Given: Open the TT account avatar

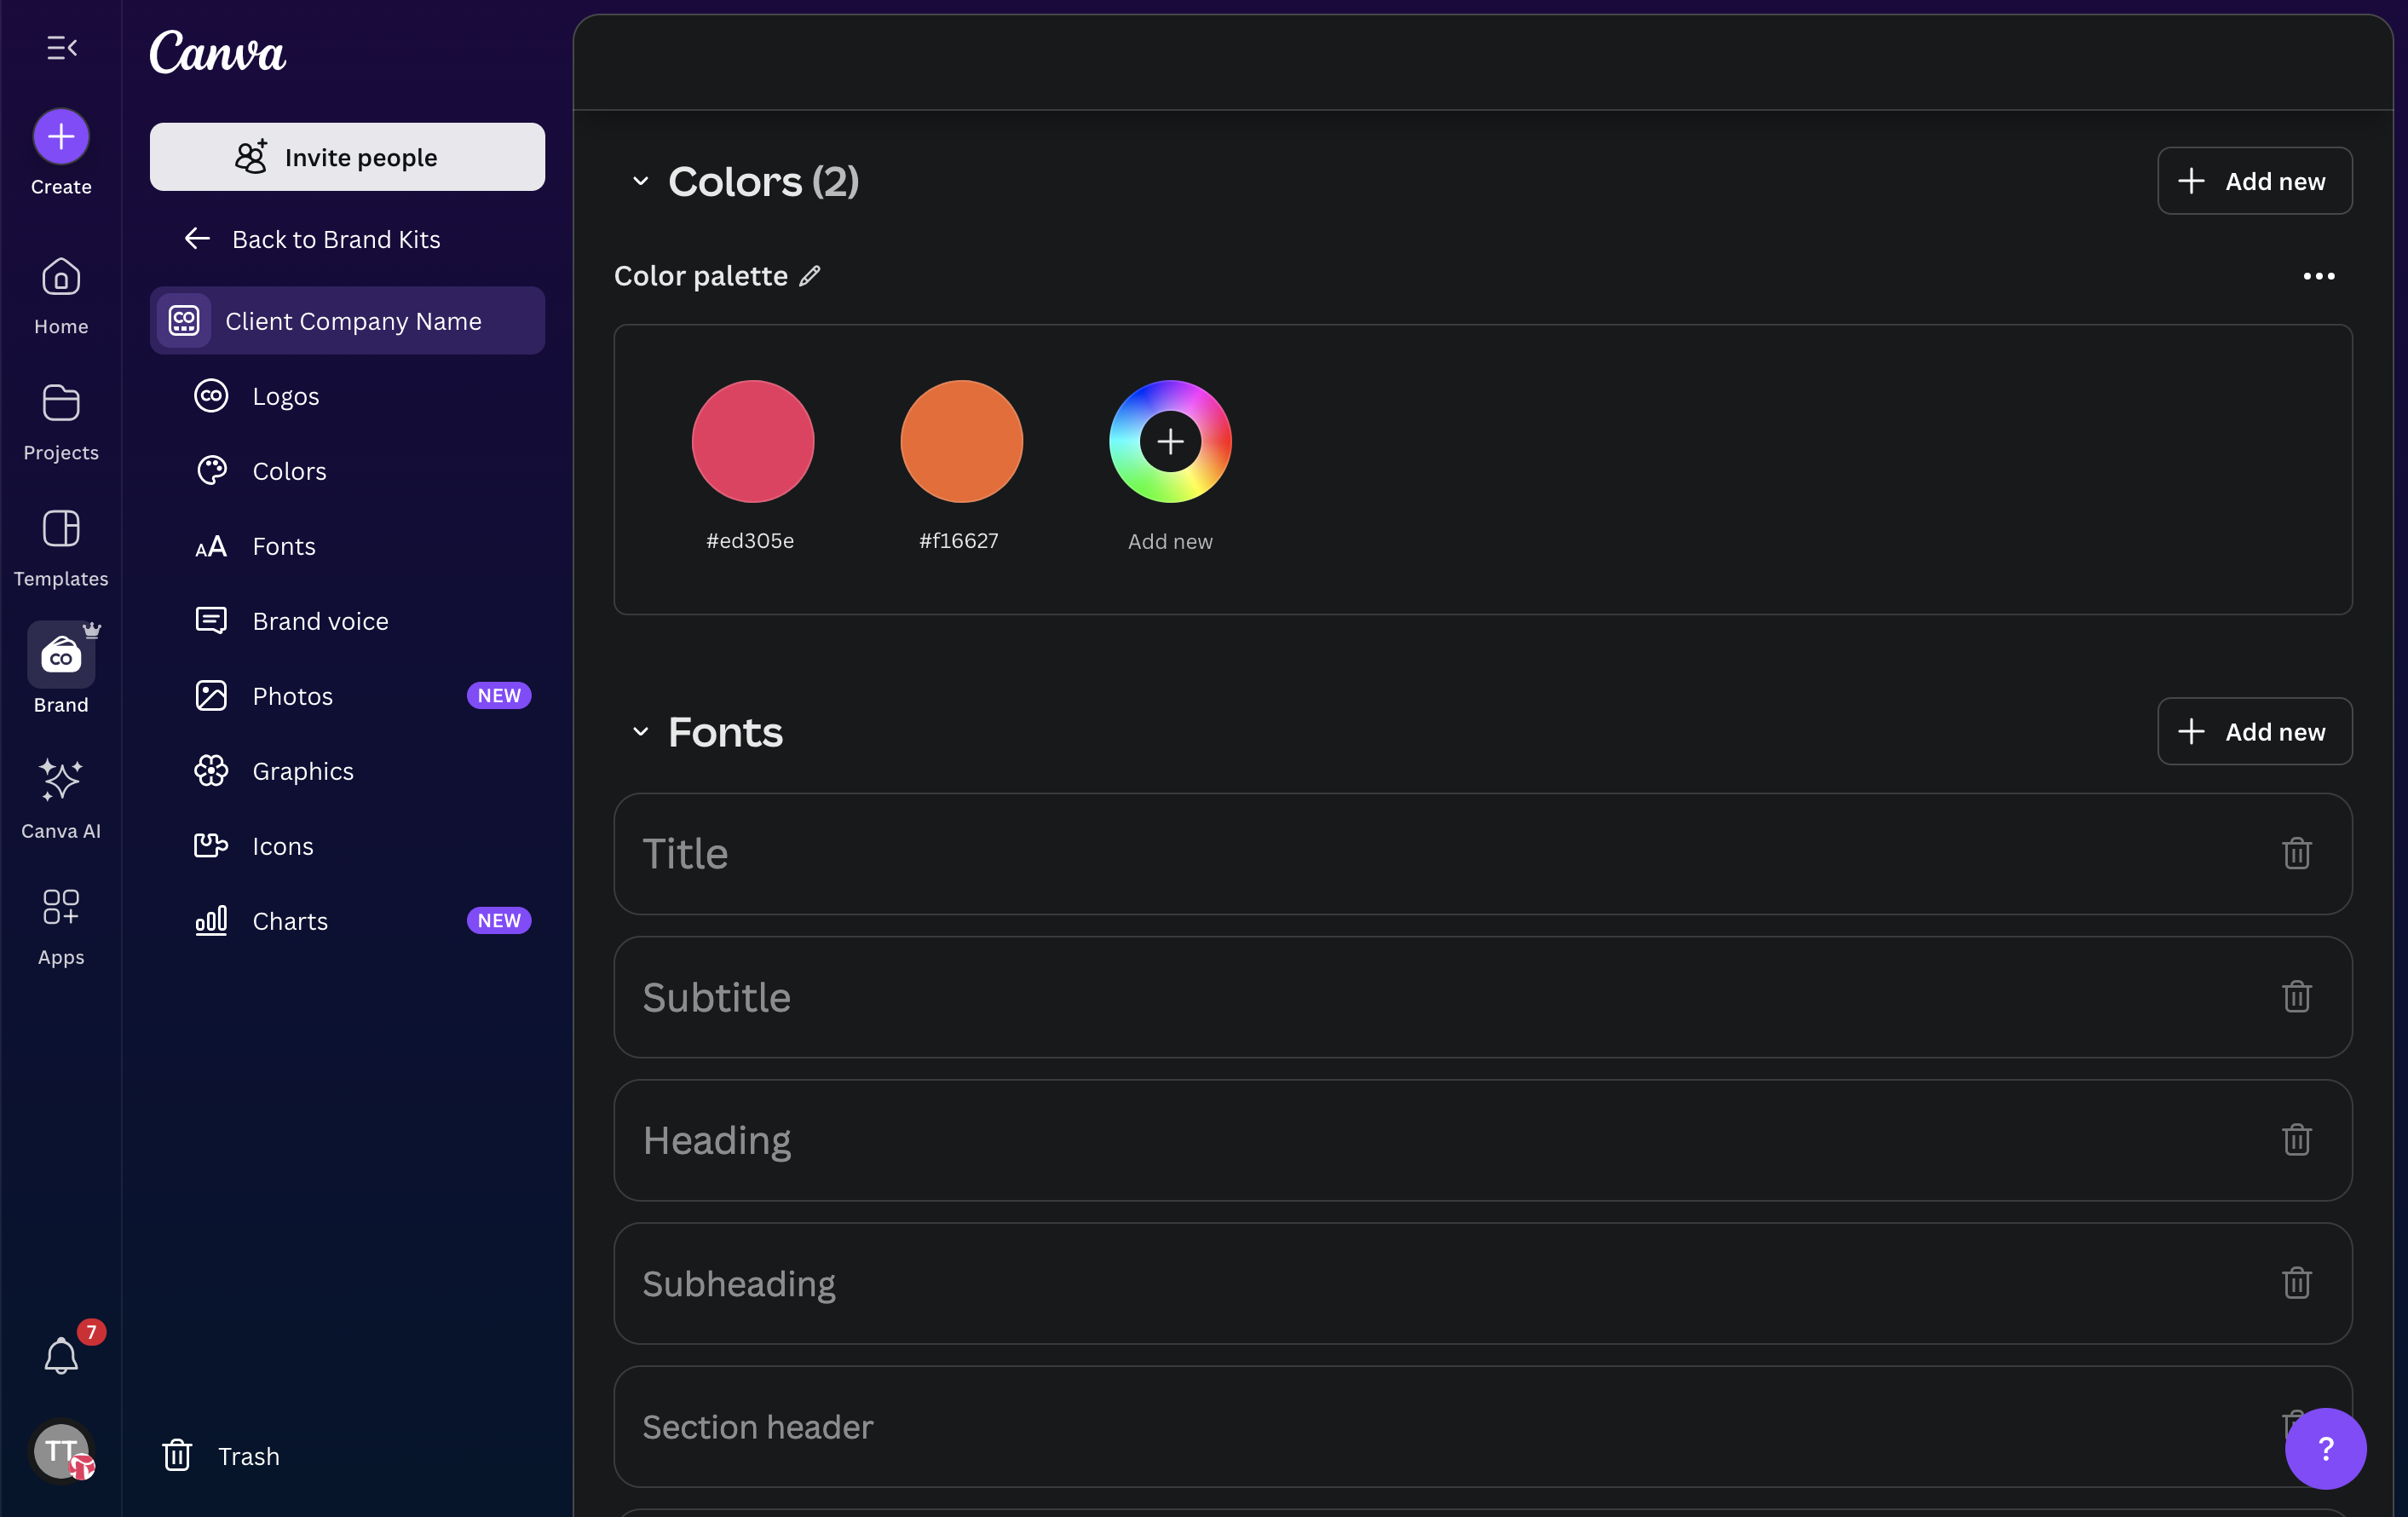Looking at the screenshot, I should click(x=62, y=1451).
